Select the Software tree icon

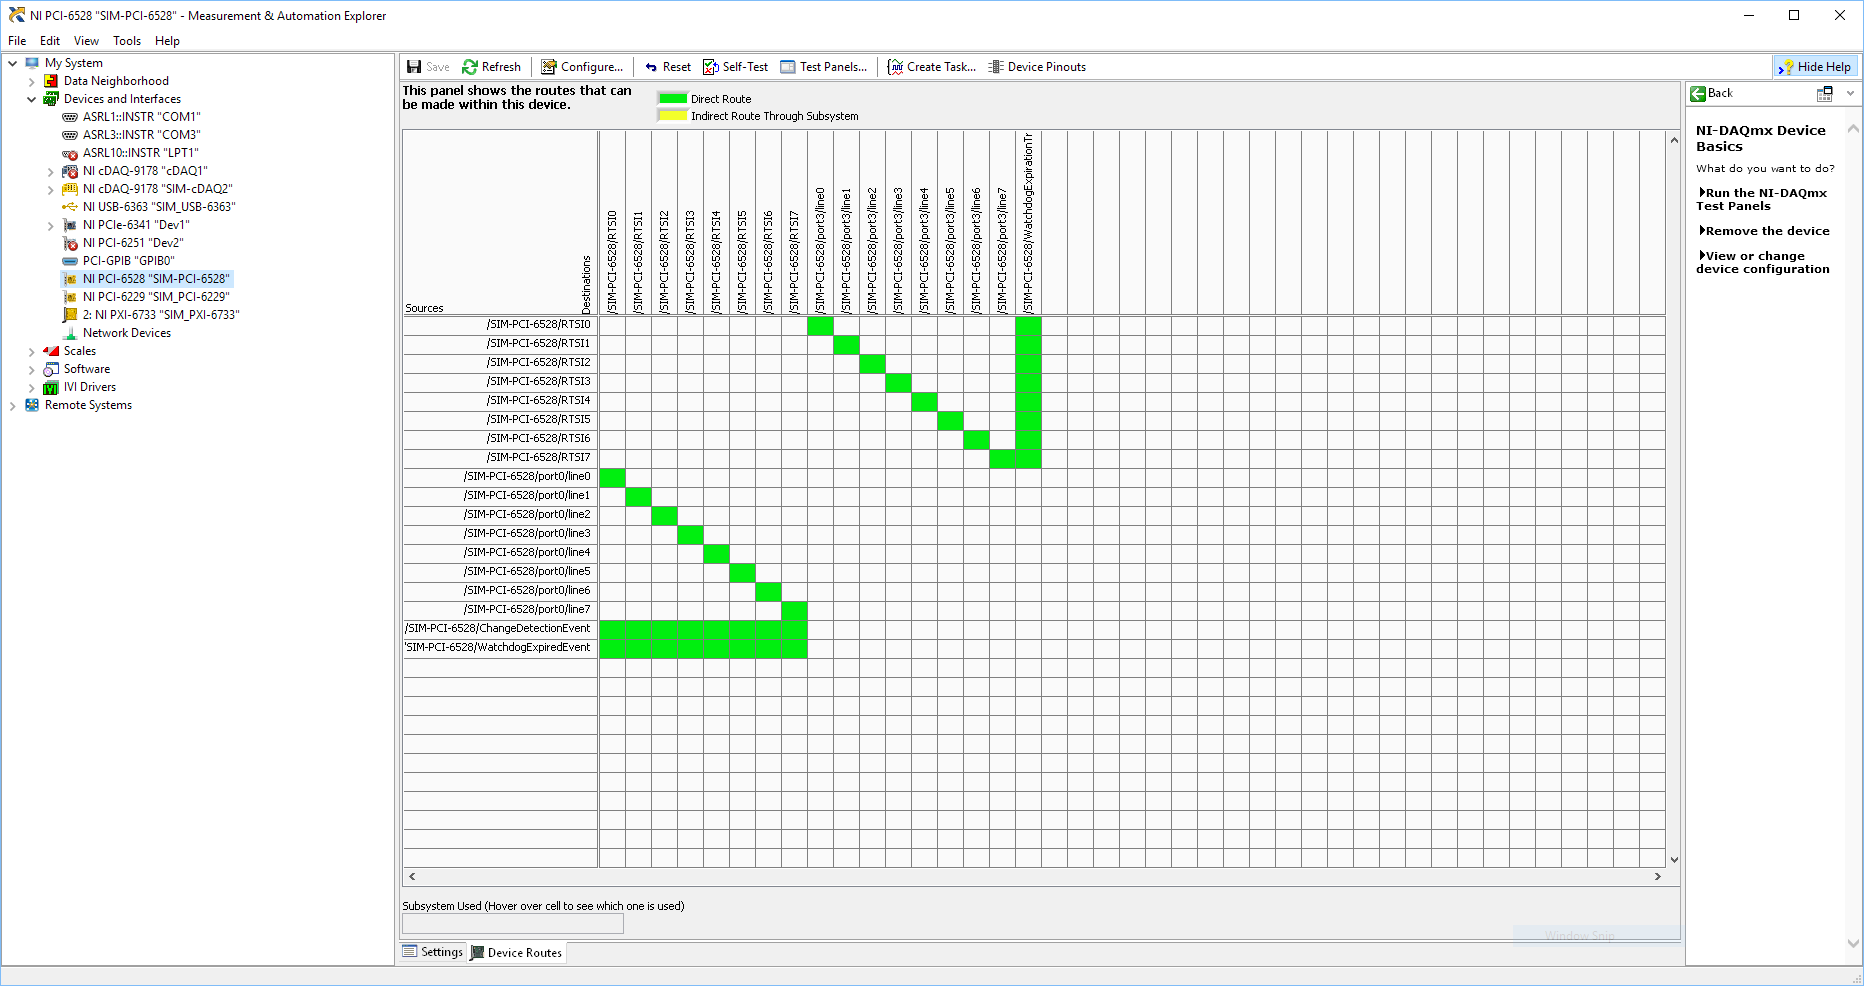pos(51,369)
